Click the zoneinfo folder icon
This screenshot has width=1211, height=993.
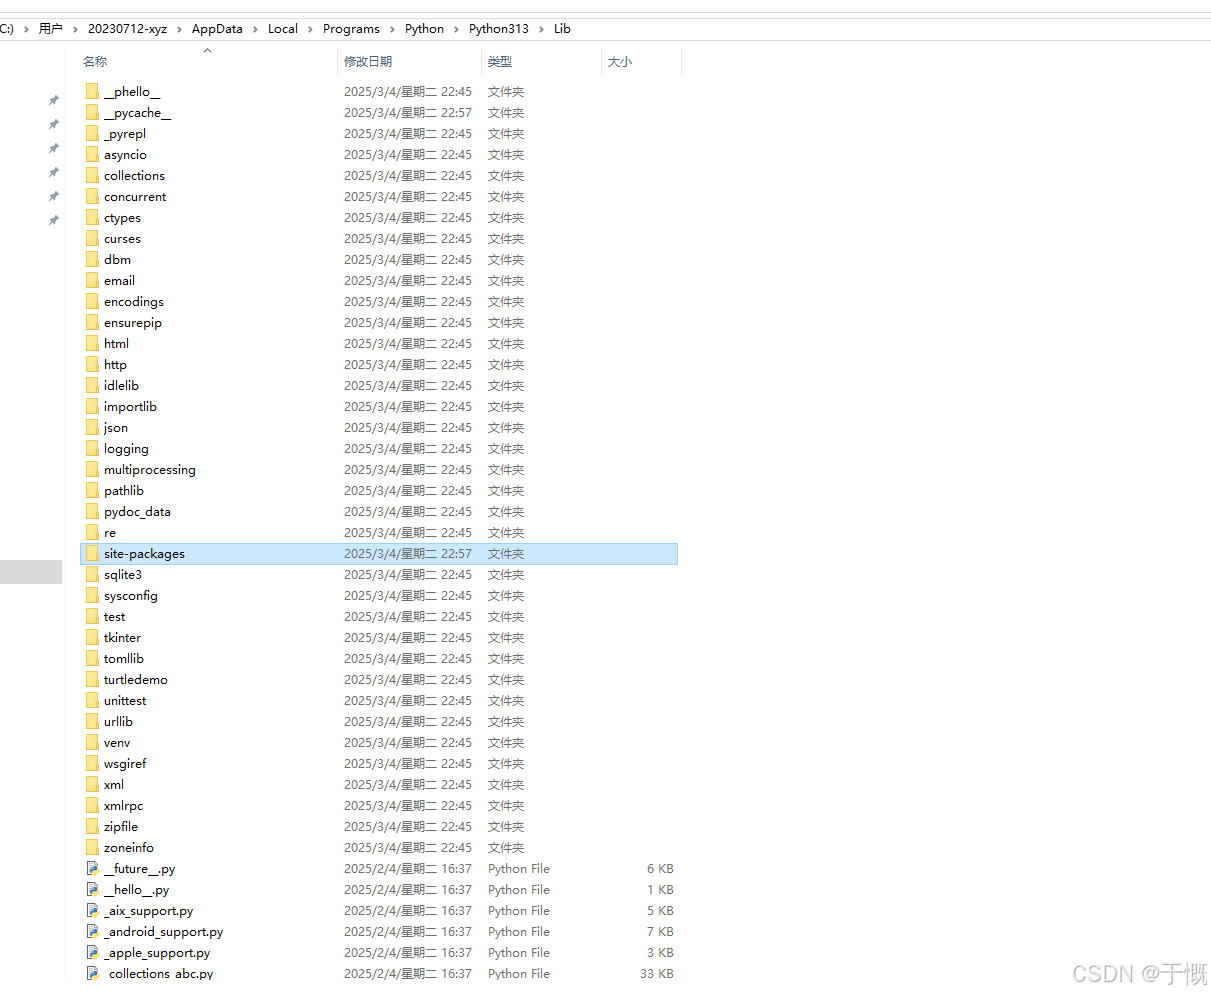click(x=92, y=848)
